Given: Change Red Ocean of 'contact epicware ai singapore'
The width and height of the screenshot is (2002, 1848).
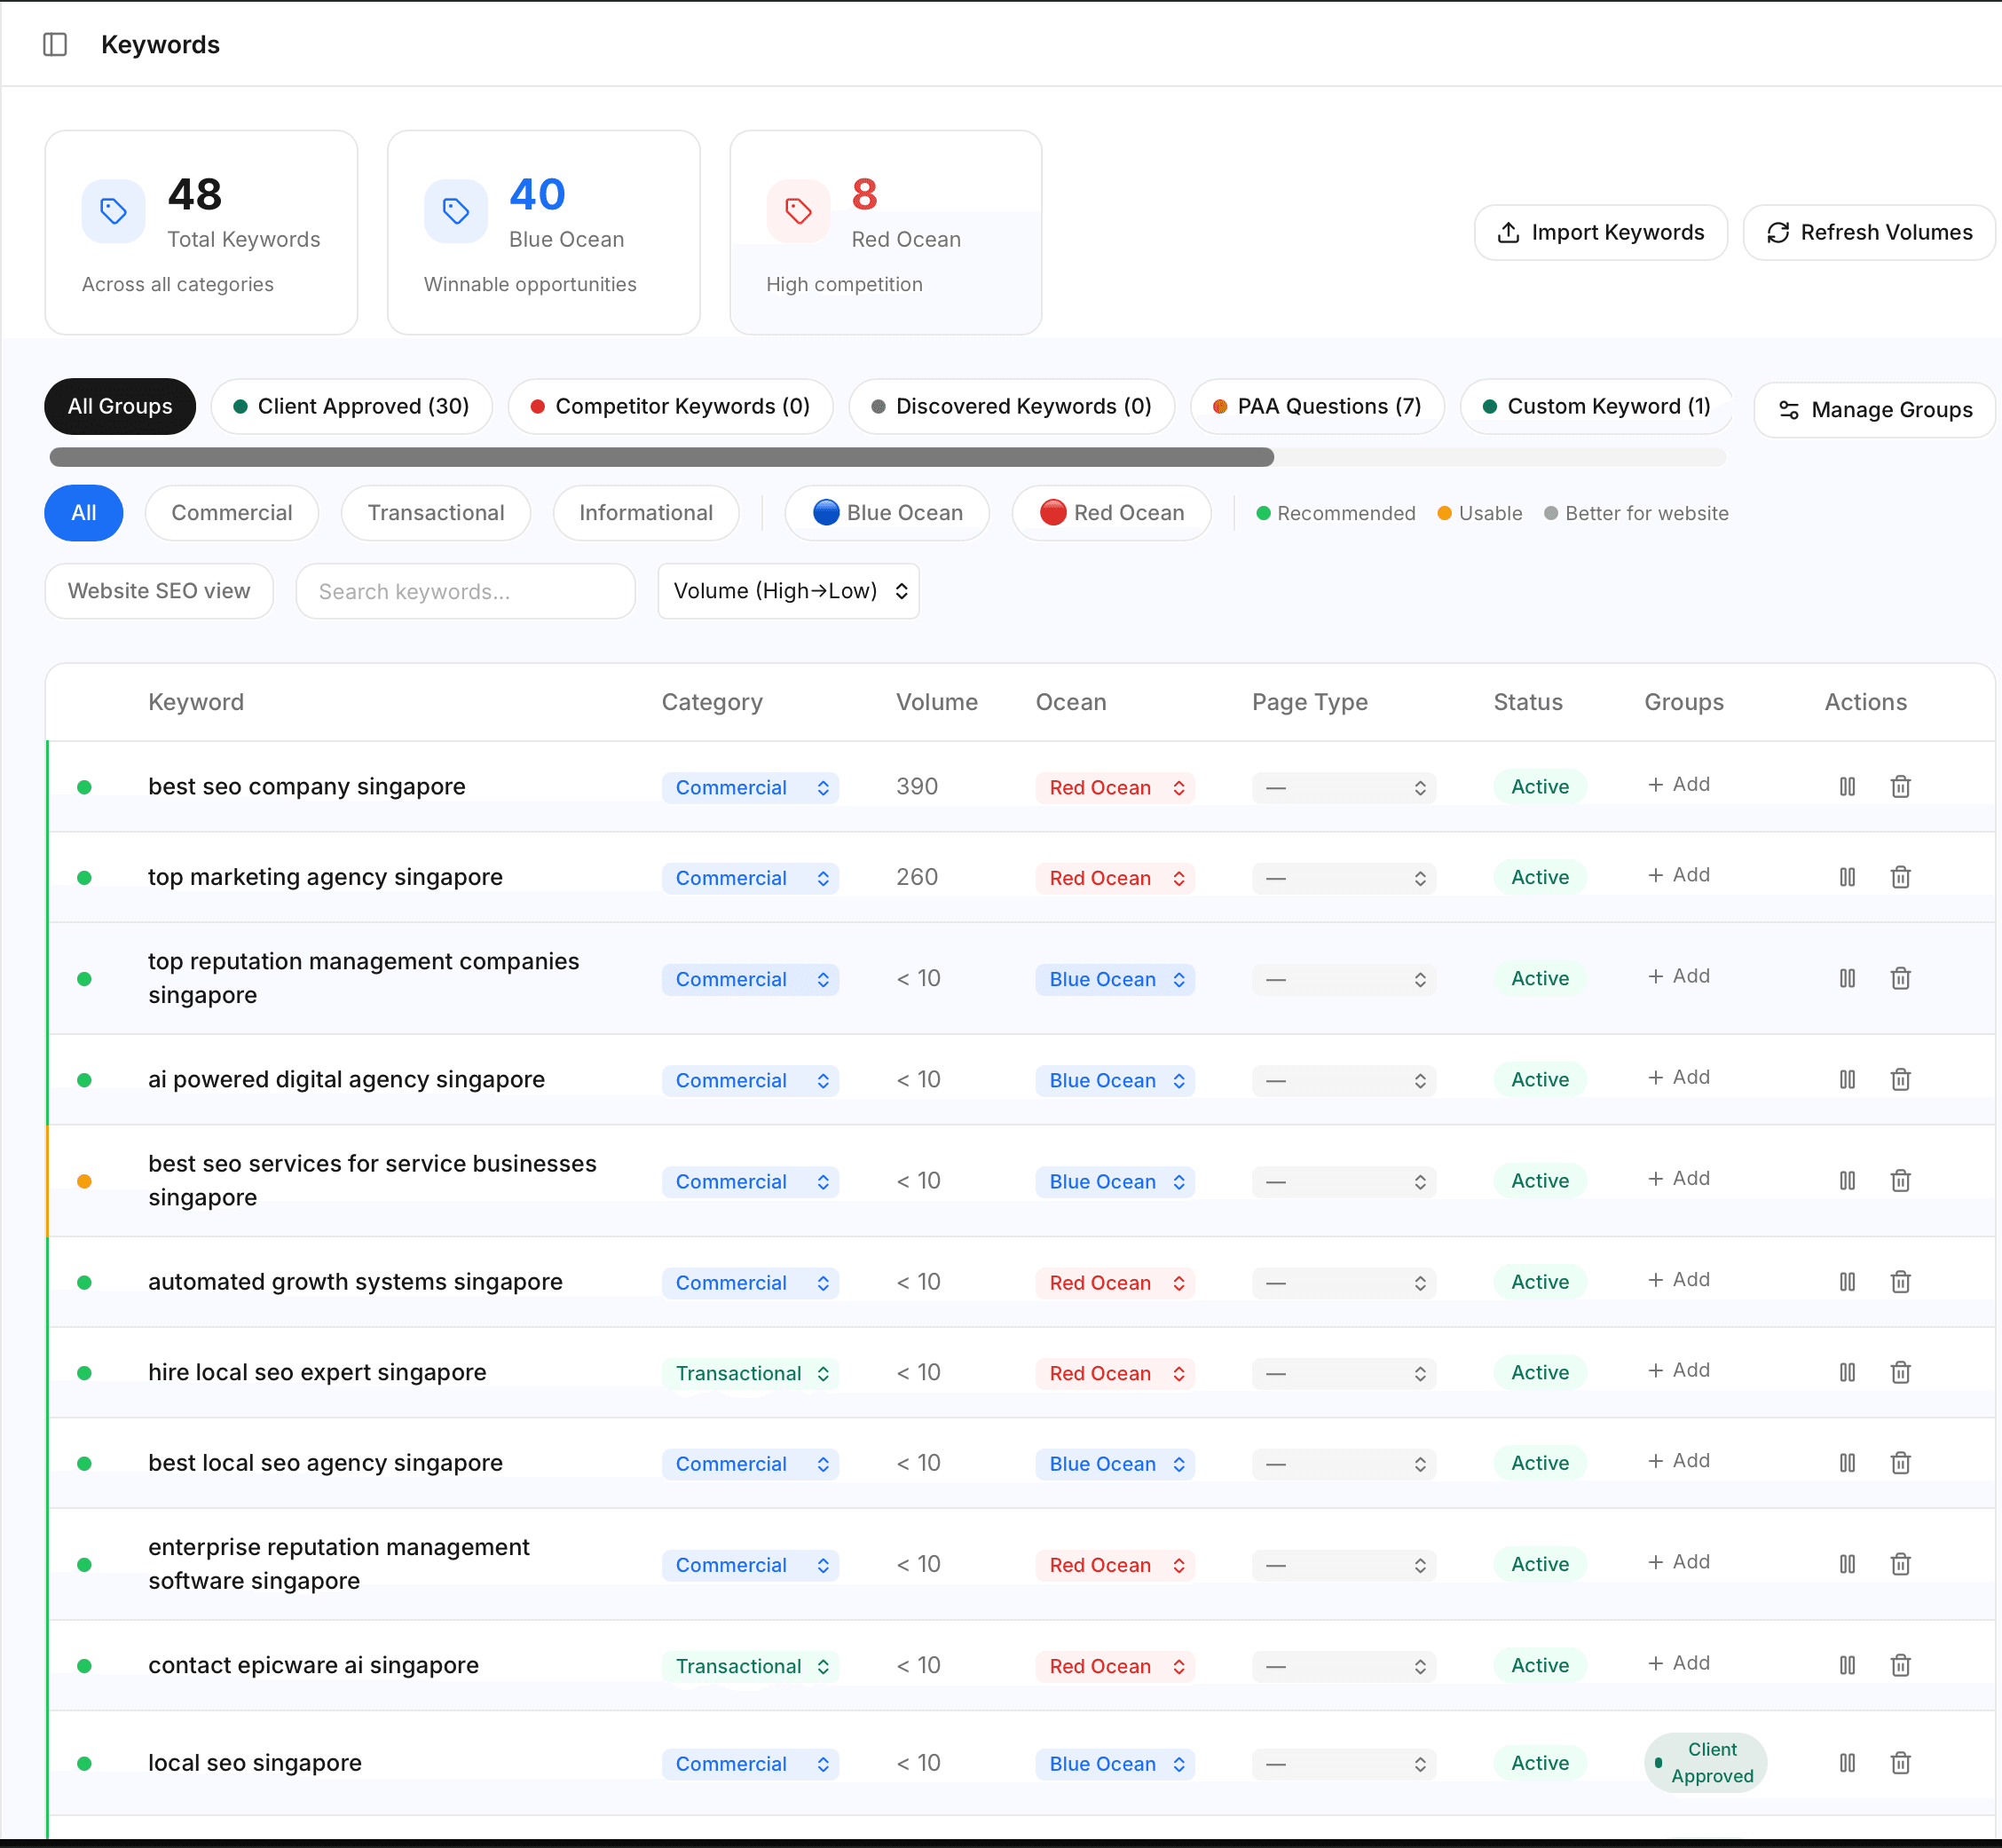Looking at the screenshot, I should [x=1115, y=1666].
